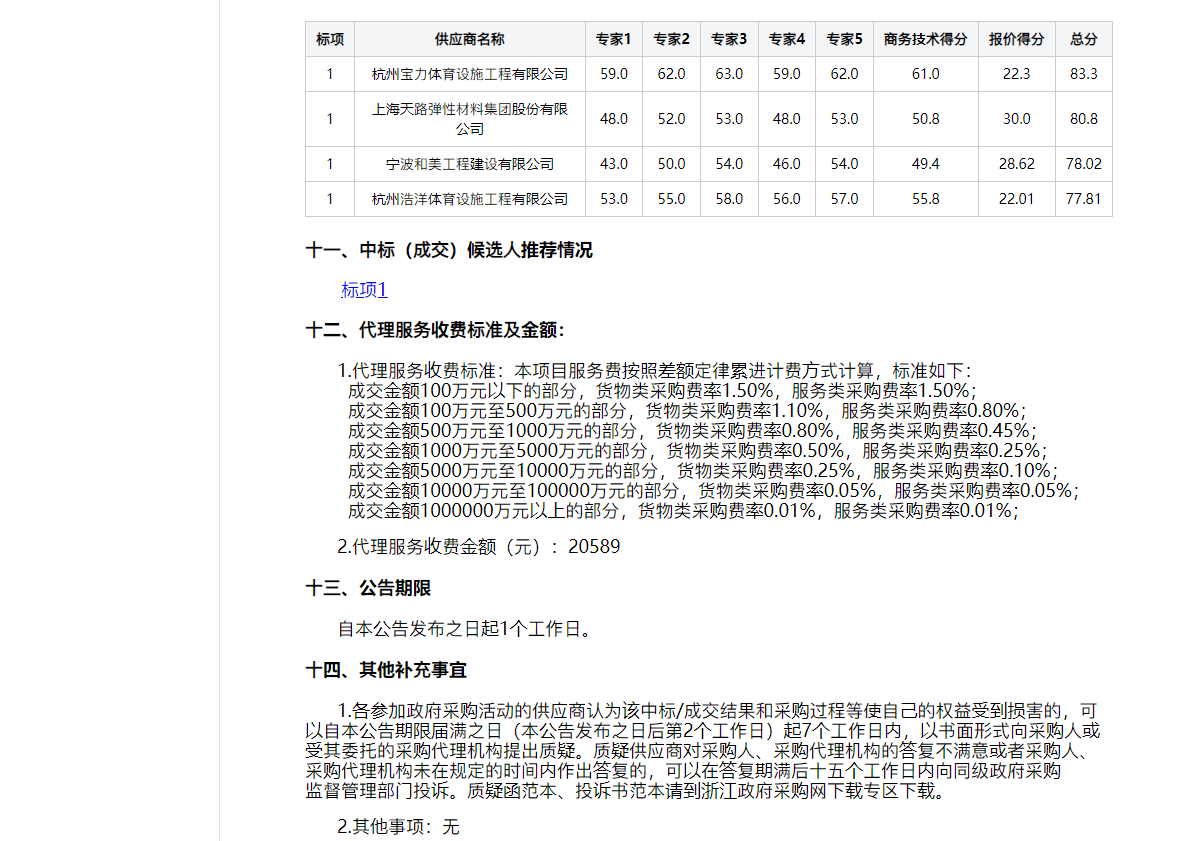The image size is (1198, 841).
Task: Click the 杭州浩洋体育设施工程有限公司 supplier cell
Action: [469, 199]
